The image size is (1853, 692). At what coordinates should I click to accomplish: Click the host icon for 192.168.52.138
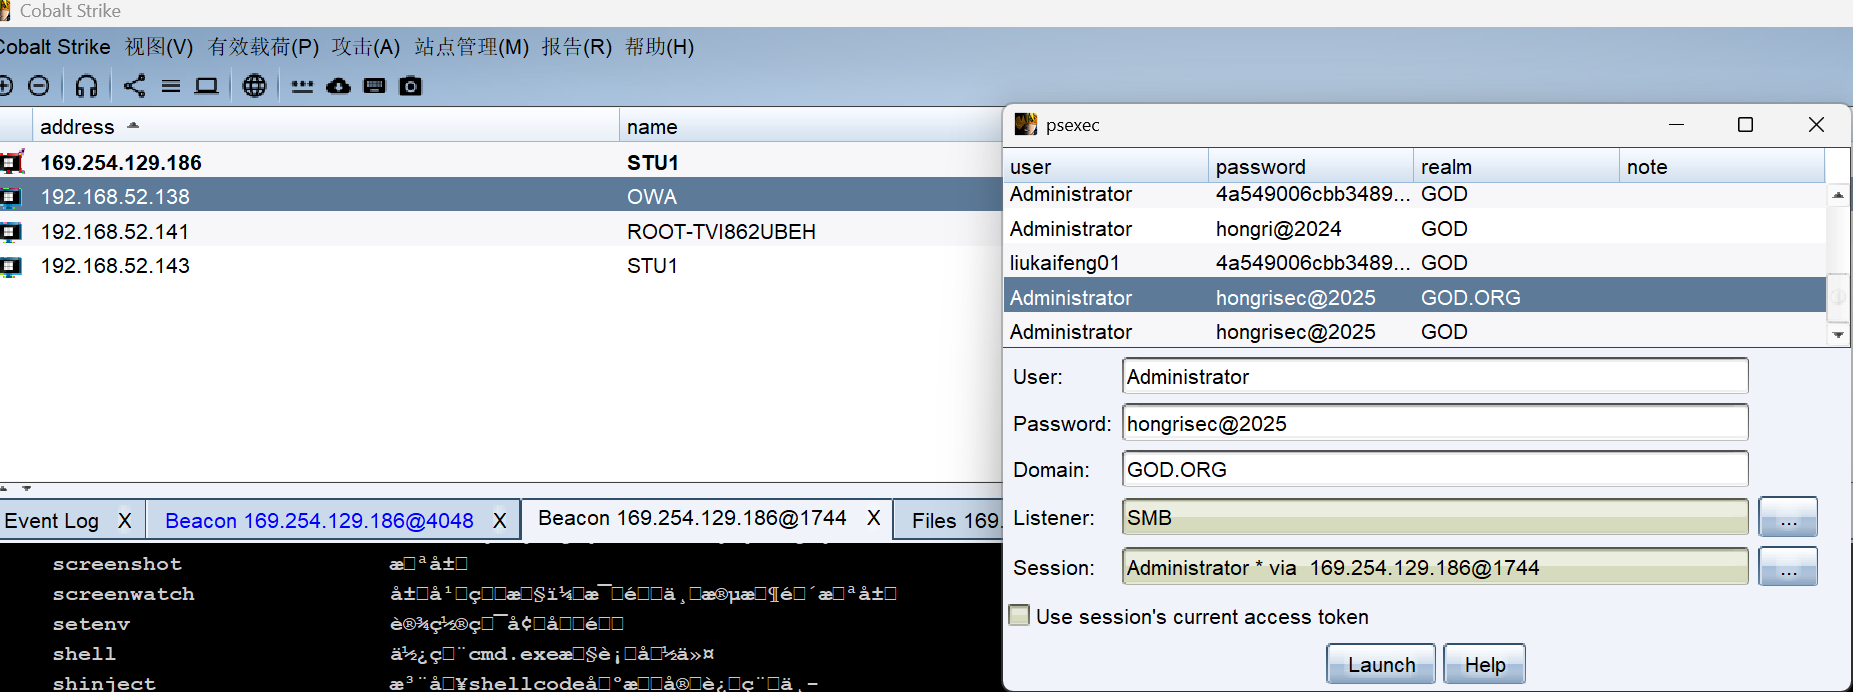point(10,196)
